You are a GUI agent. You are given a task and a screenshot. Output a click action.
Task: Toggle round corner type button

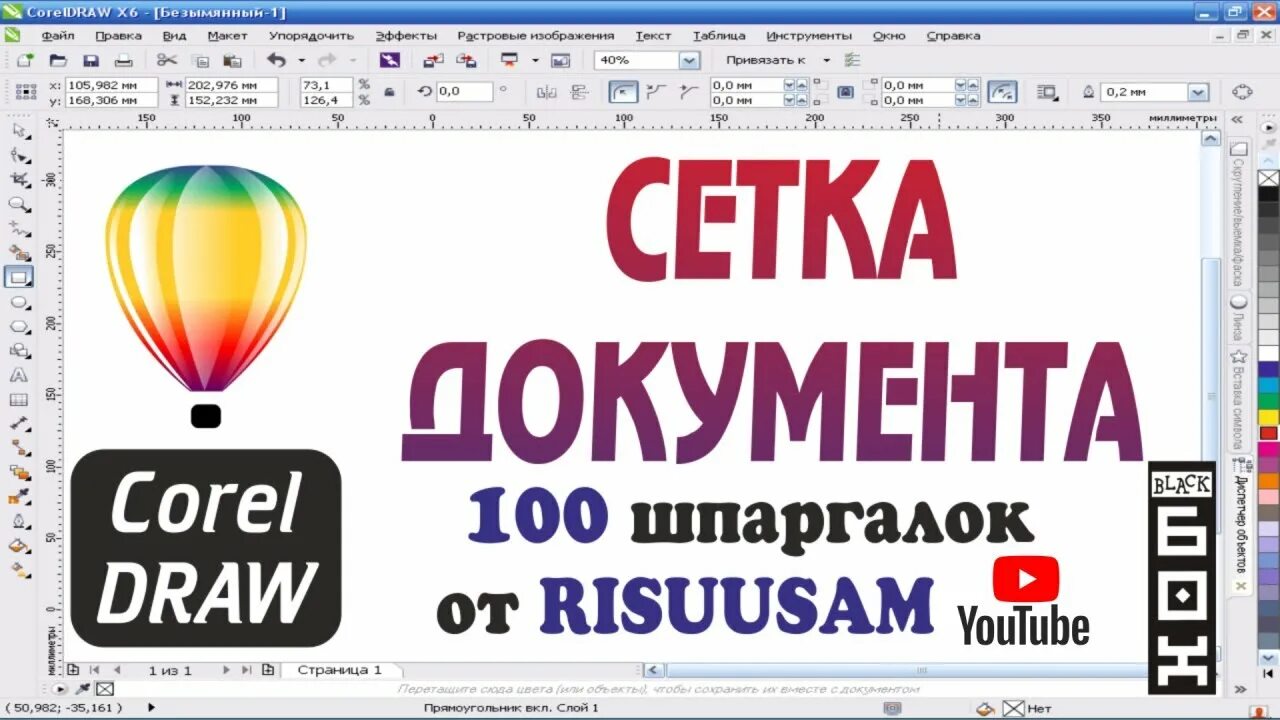624,92
